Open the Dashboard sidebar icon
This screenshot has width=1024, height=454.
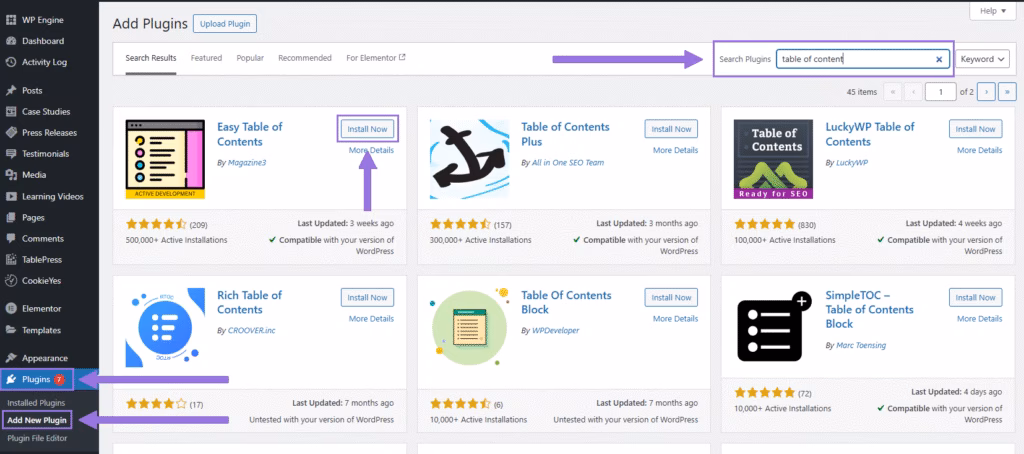click(11, 41)
